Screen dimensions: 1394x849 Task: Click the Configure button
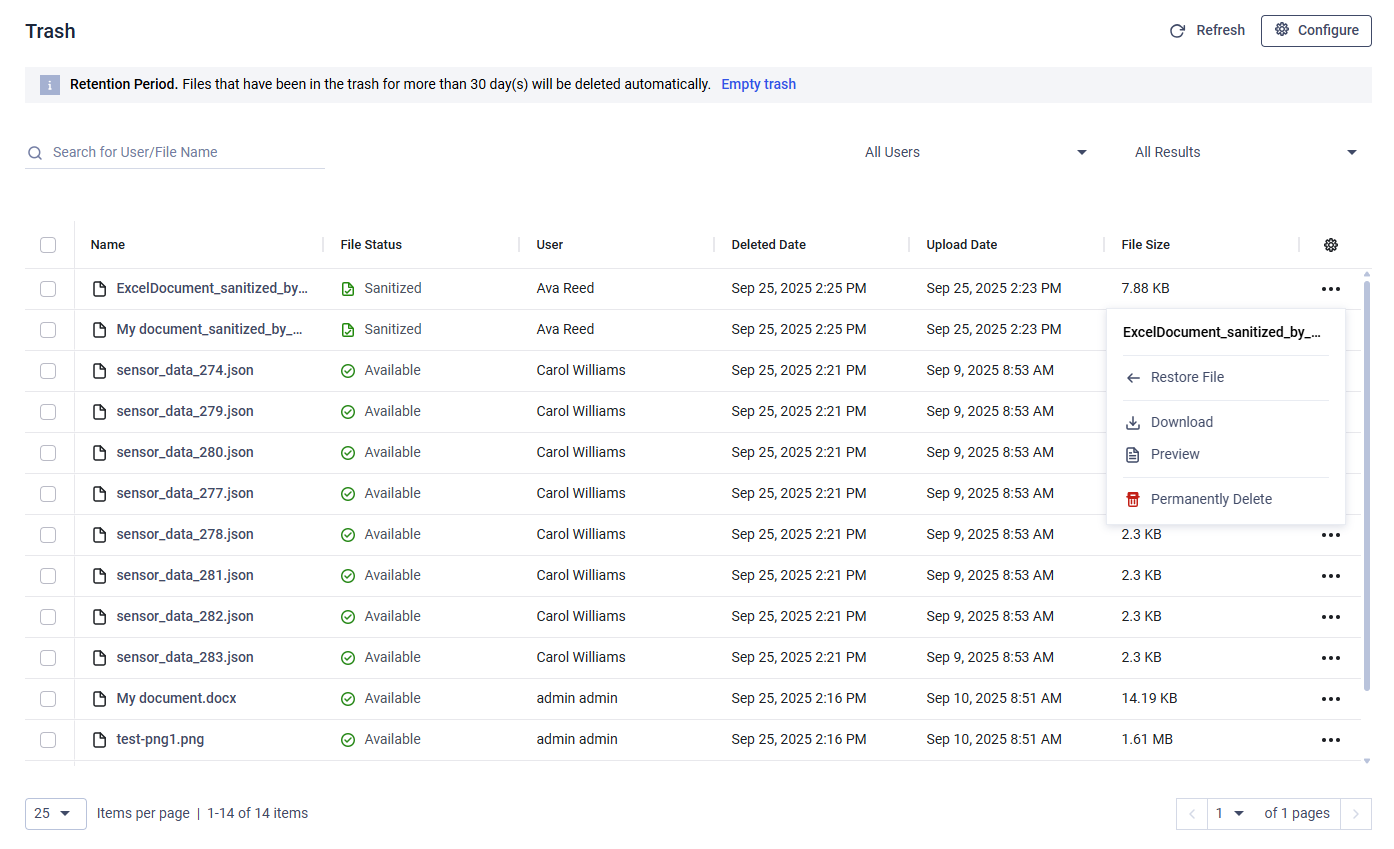pos(1316,31)
